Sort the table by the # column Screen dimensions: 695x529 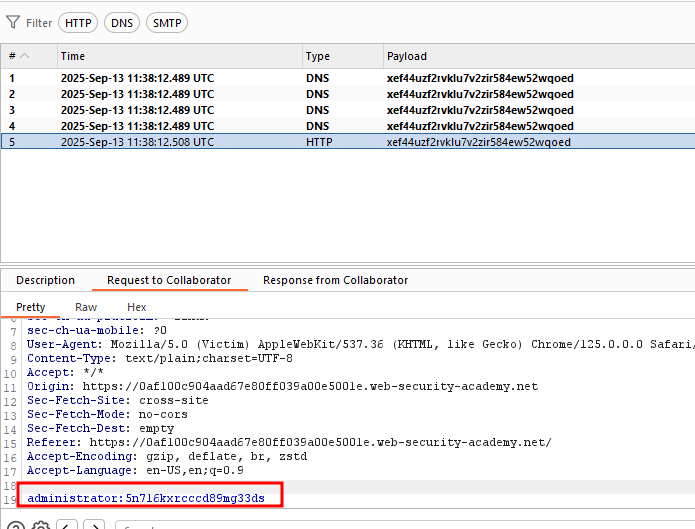point(29,56)
